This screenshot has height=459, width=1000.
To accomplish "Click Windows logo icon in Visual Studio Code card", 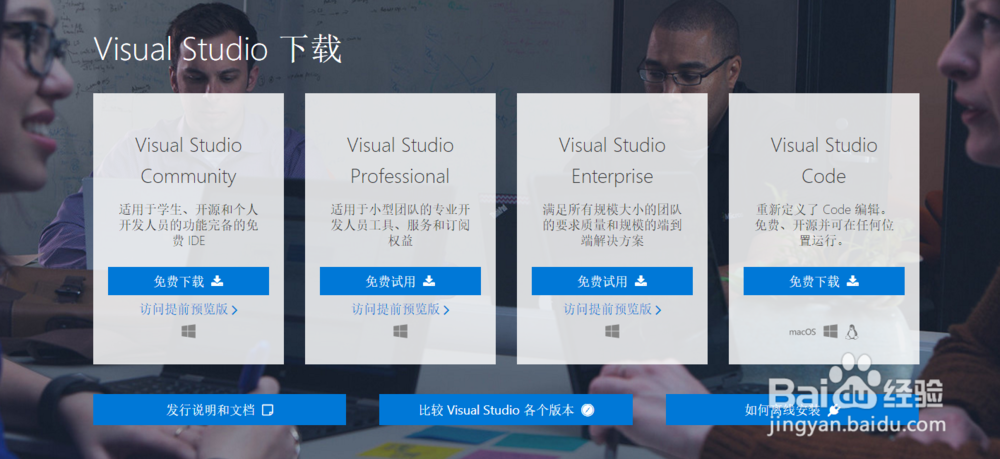I will click(830, 332).
